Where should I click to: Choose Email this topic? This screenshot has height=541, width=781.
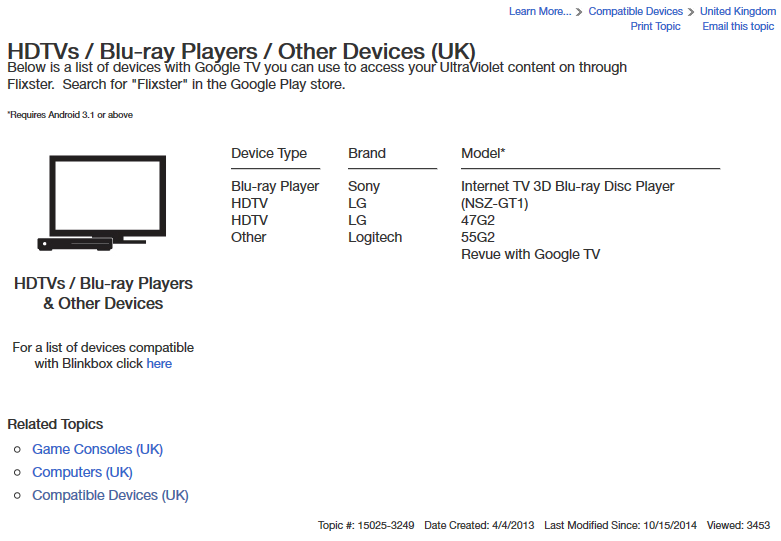pos(738,26)
